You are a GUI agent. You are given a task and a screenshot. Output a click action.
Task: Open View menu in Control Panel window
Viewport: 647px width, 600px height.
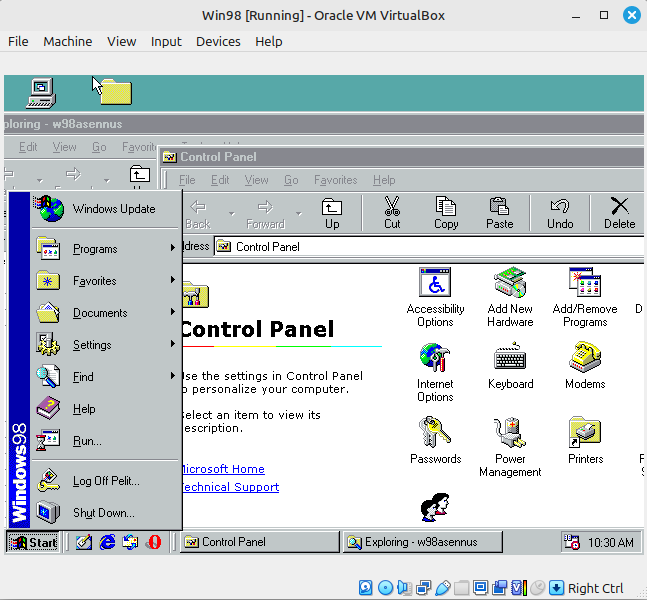(x=256, y=180)
